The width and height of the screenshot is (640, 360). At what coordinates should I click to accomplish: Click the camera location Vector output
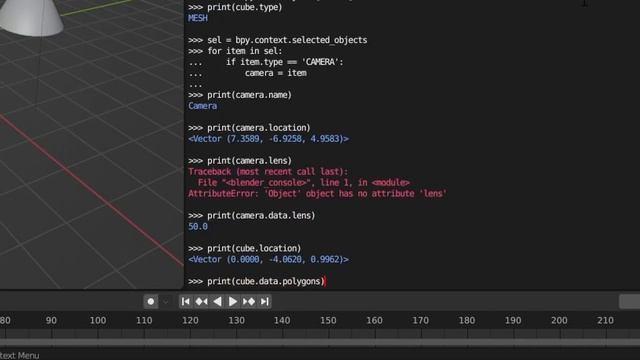[269, 139]
